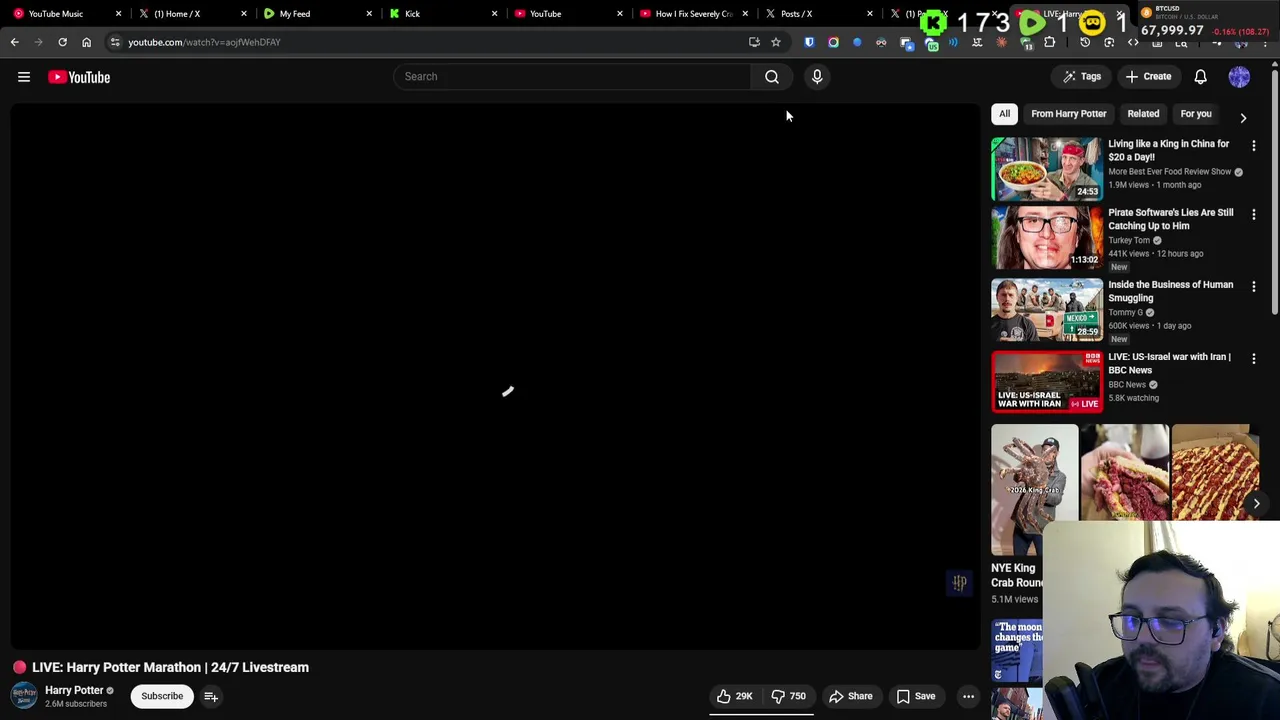Open the Tags extension button
The image size is (1280, 720).
pos(1082,76)
